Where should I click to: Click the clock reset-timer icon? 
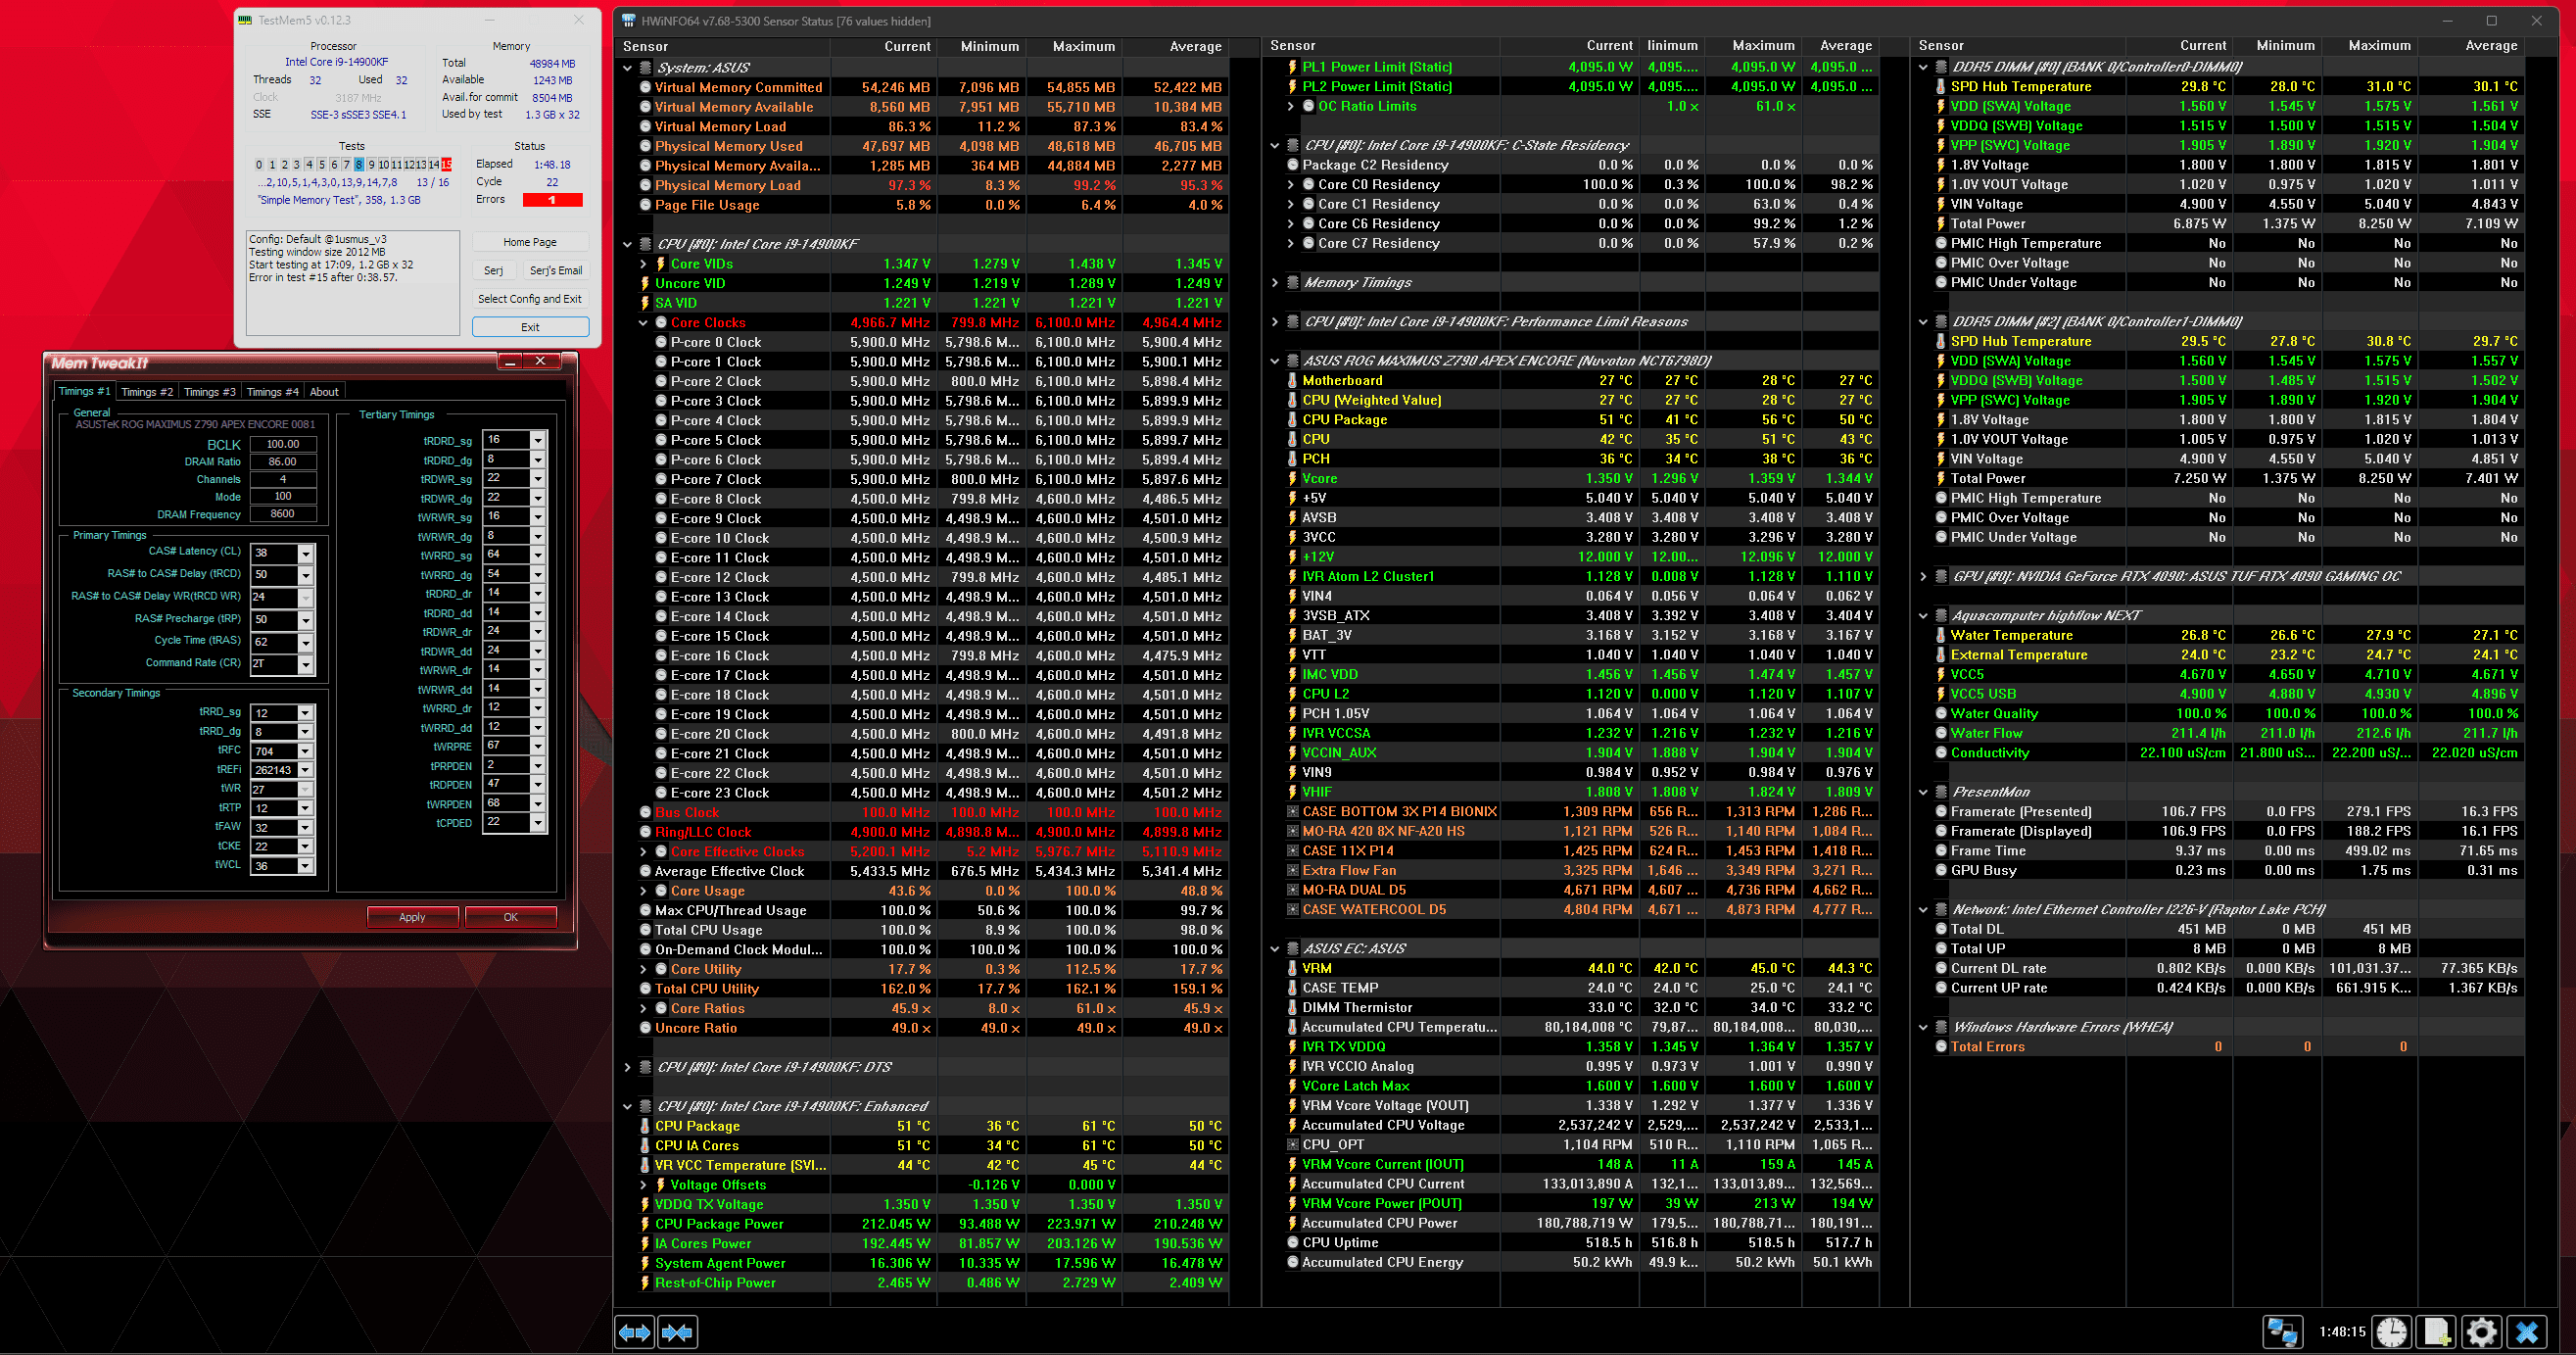click(2392, 1332)
